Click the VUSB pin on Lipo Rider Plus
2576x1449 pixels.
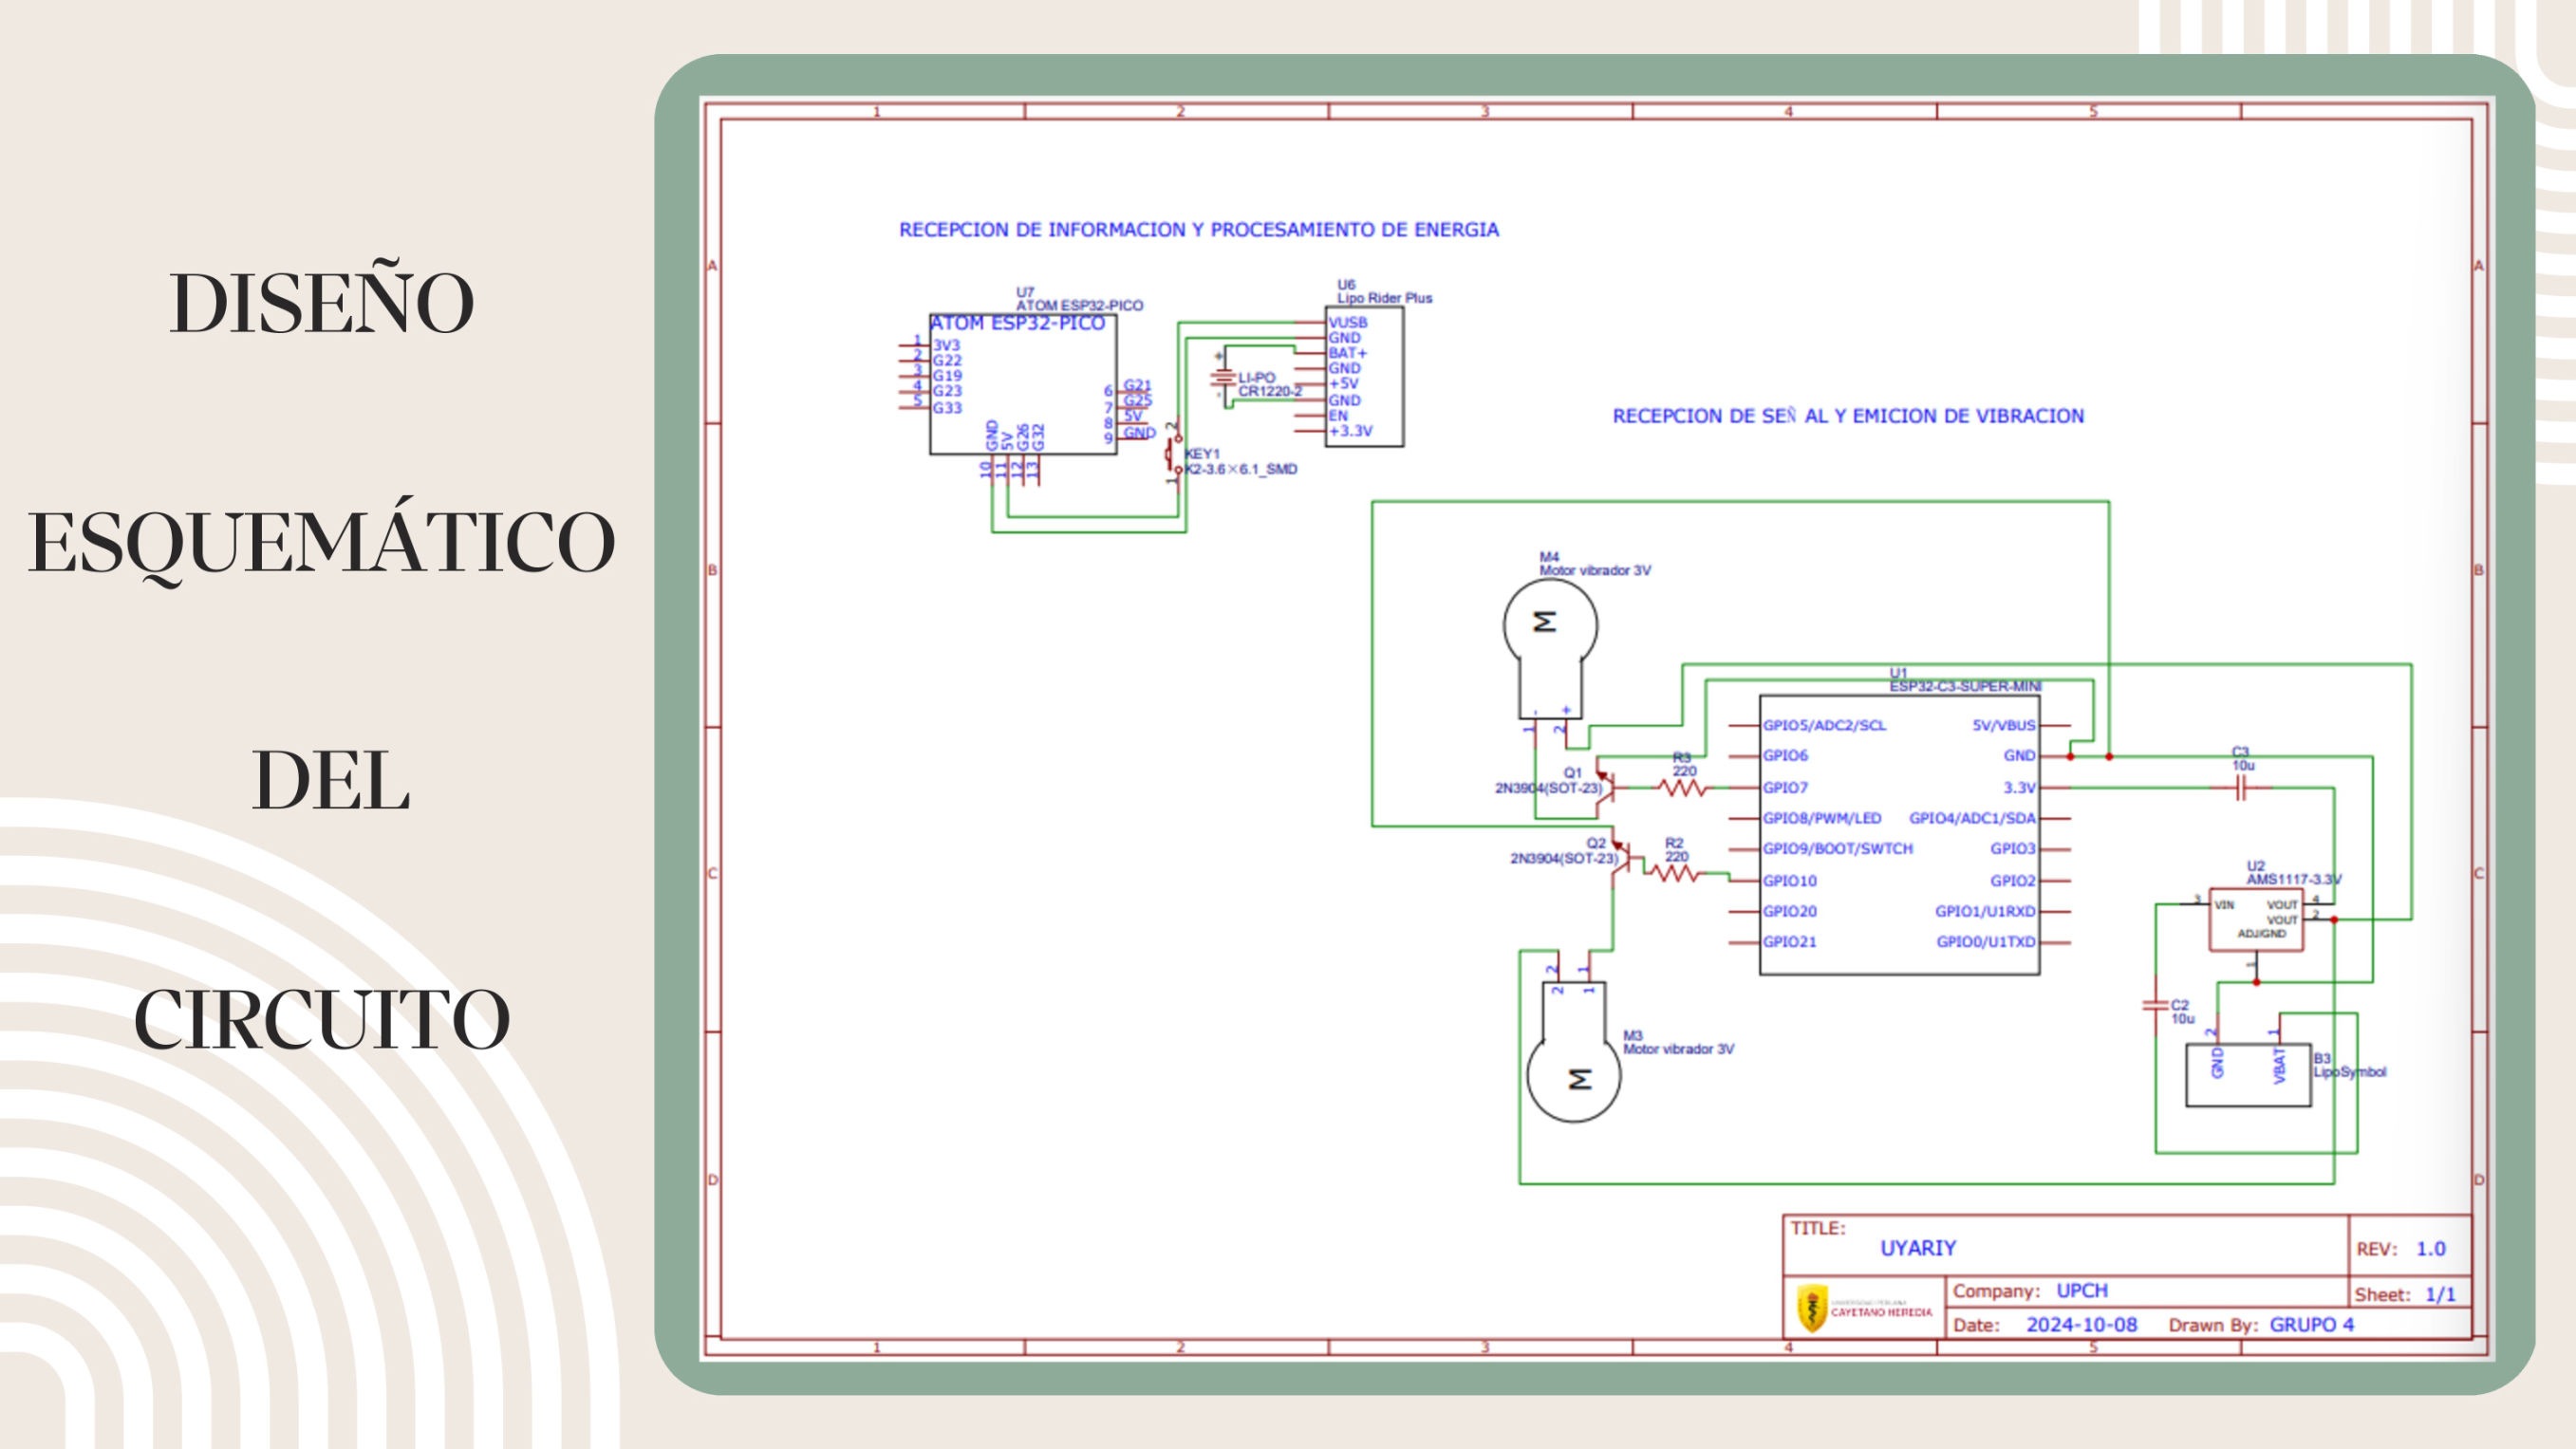(1348, 322)
